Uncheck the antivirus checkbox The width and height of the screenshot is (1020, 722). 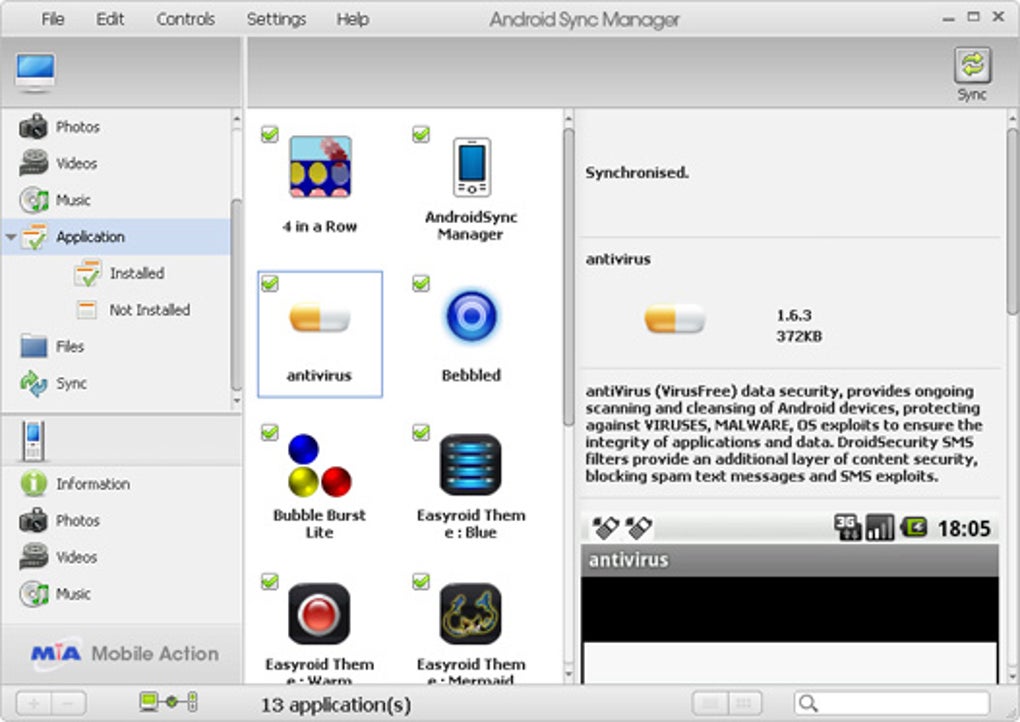(269, 283)
